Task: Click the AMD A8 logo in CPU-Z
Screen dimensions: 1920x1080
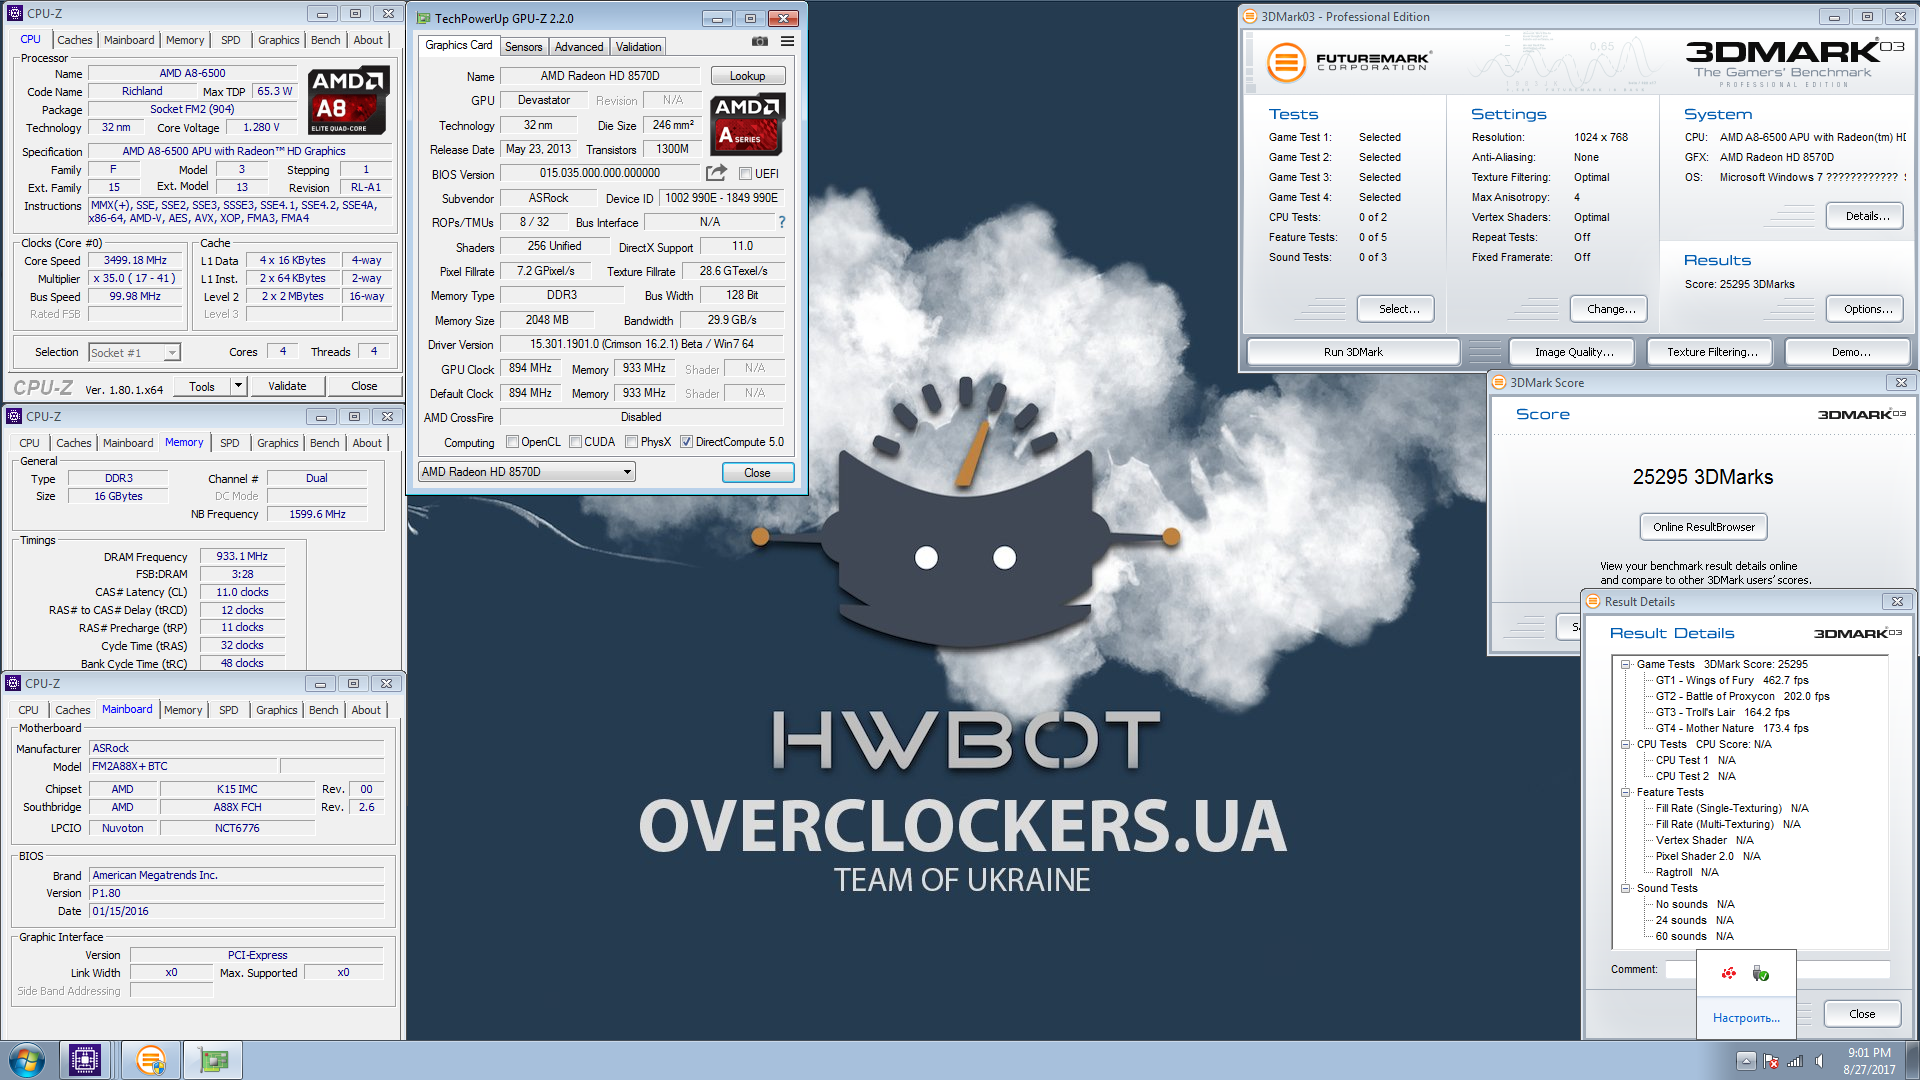Action: click(x=347, y=100)
